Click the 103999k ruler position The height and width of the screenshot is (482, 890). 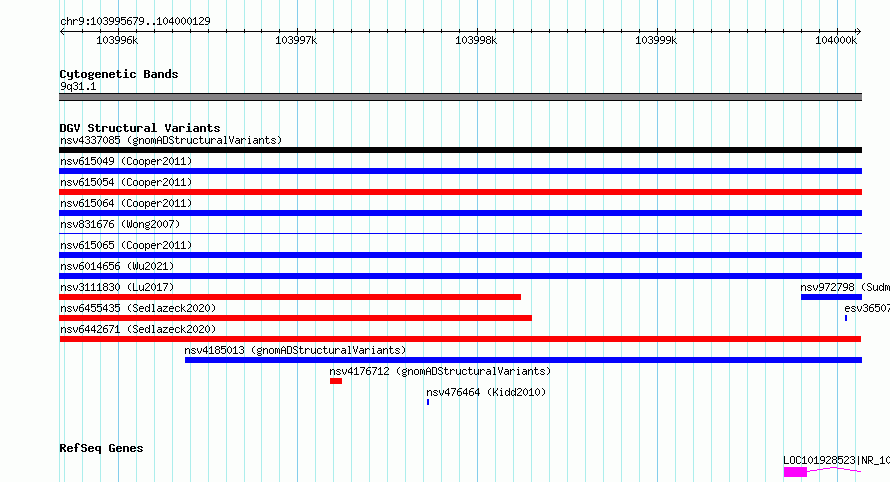point(656,40)
